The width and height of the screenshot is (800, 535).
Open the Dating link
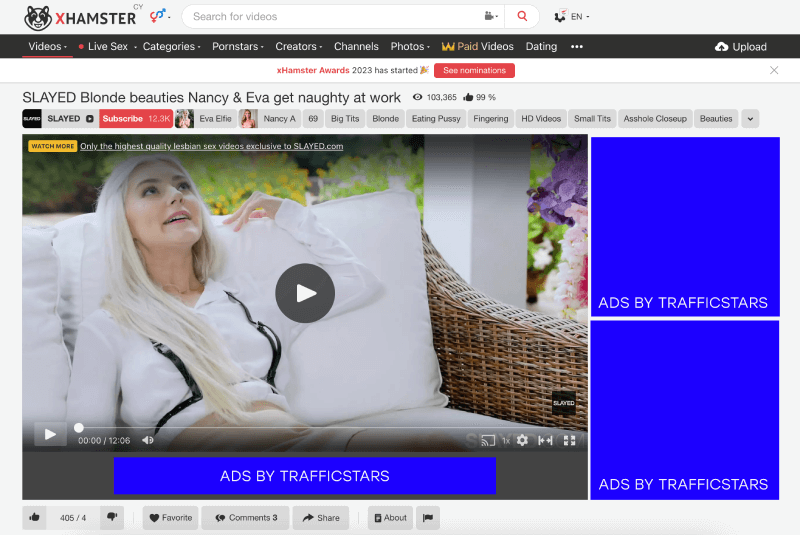point(541,46)
